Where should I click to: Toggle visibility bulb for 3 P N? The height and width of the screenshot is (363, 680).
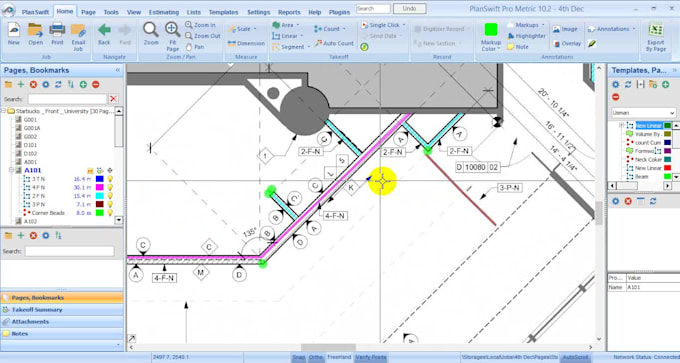pos(110,204)
